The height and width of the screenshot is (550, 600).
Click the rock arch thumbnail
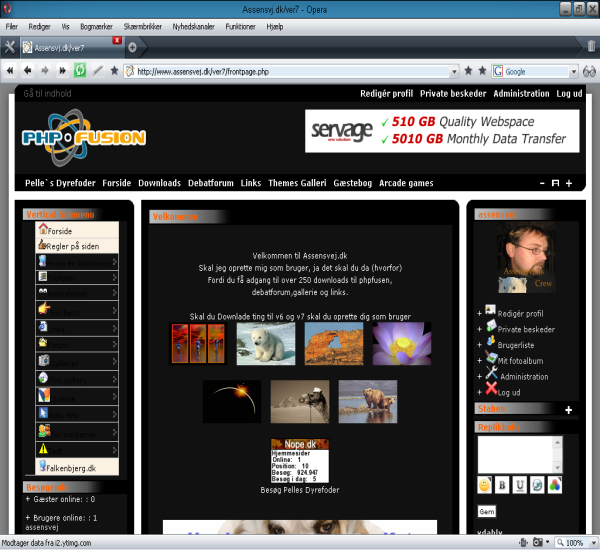click(334, 343)
